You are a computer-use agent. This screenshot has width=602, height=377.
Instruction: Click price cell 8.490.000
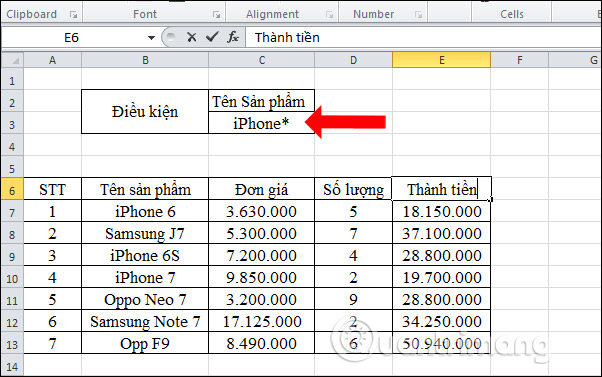(x=261, y=343)
